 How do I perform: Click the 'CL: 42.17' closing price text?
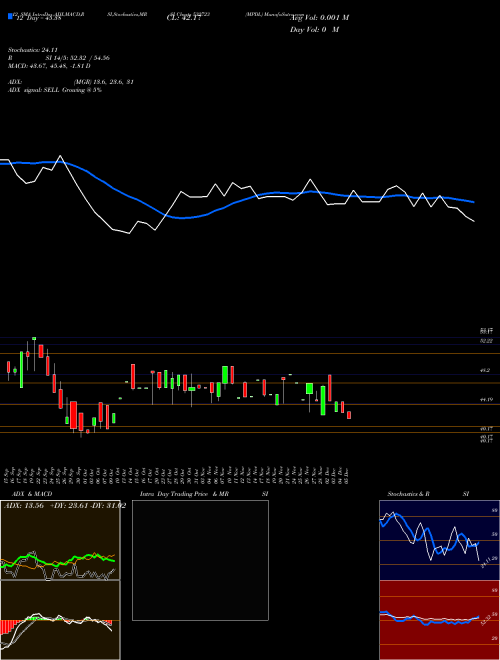tap(184, 18)
